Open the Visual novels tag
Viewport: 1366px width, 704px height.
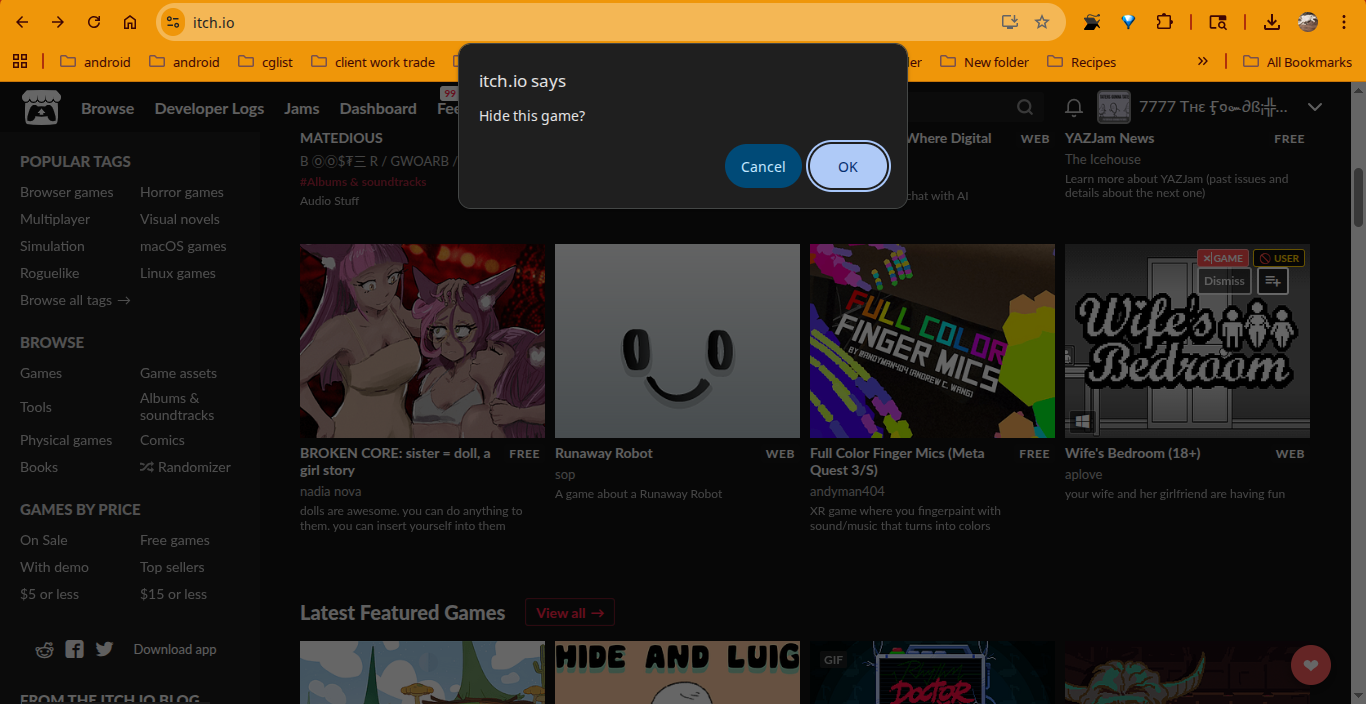pos(180,219)
